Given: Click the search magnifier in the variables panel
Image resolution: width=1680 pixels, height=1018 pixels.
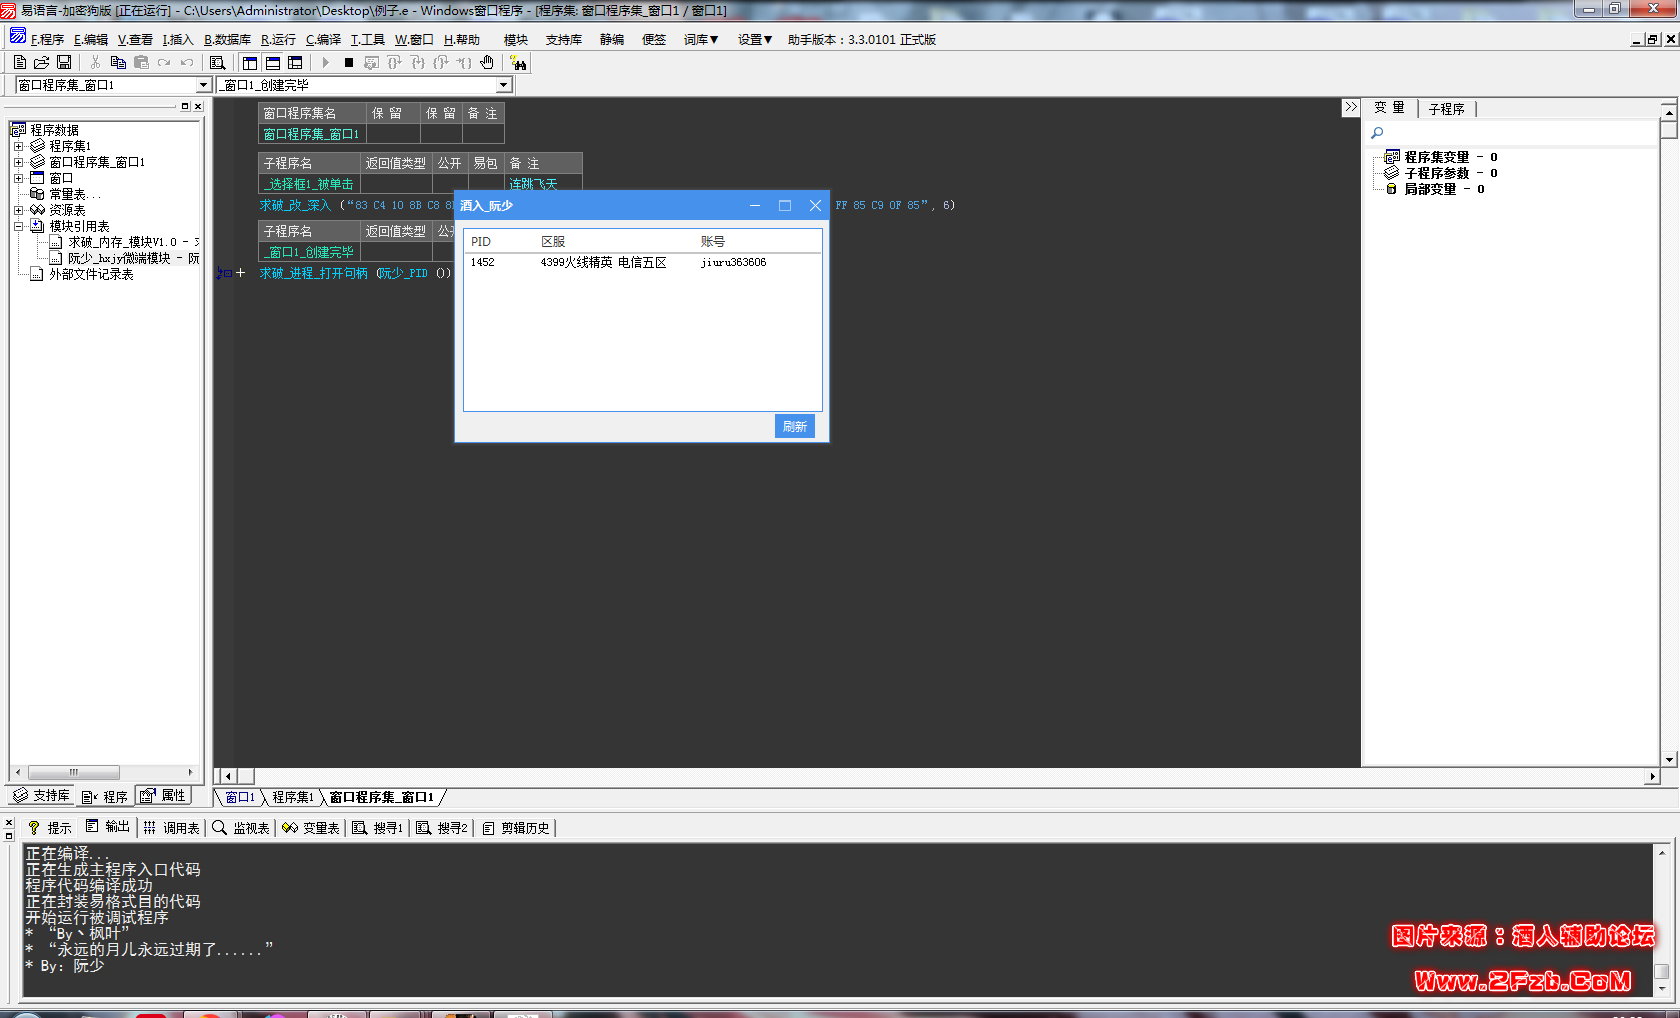Looking at the screenshot, I should [x=1377, y=133].
